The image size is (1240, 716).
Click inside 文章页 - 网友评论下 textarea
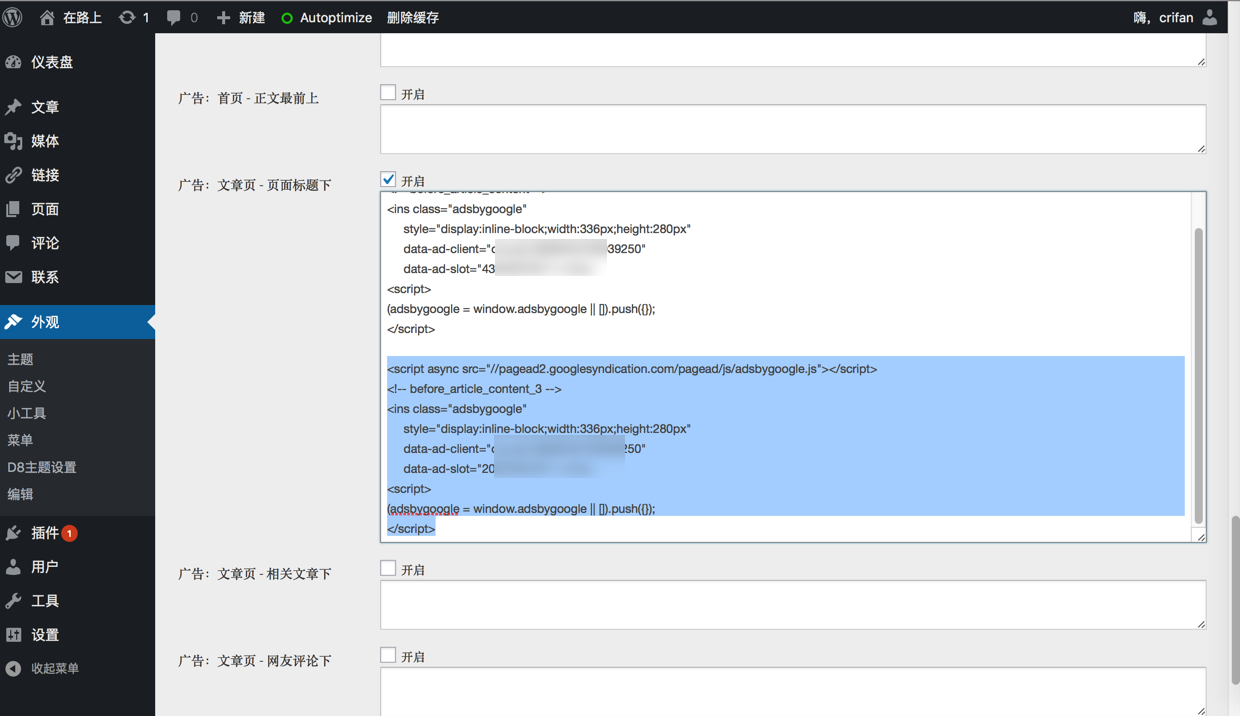(793, 691)
